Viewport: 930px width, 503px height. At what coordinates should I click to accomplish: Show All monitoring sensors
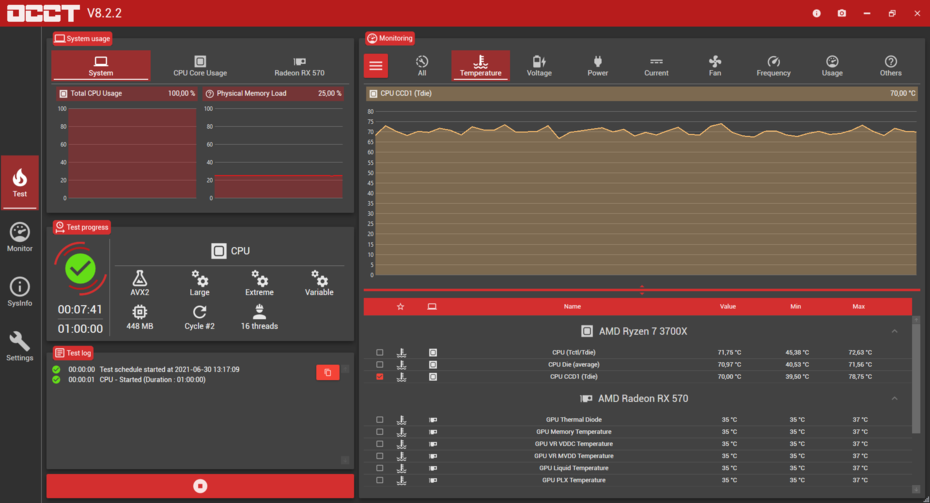tap(422, 66)
